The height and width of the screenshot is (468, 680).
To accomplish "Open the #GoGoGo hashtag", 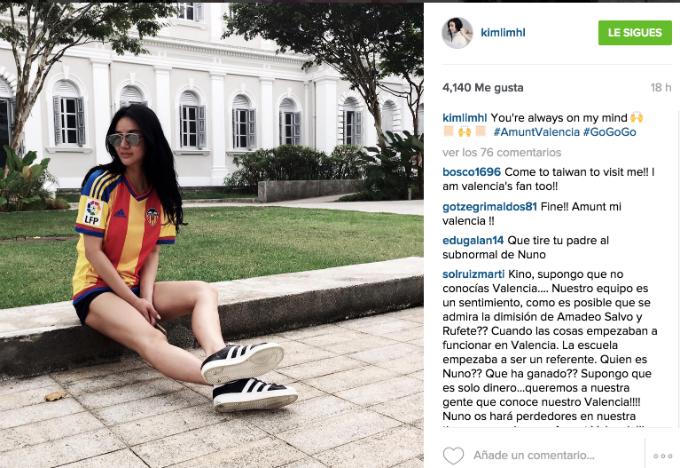I will 609,132.
